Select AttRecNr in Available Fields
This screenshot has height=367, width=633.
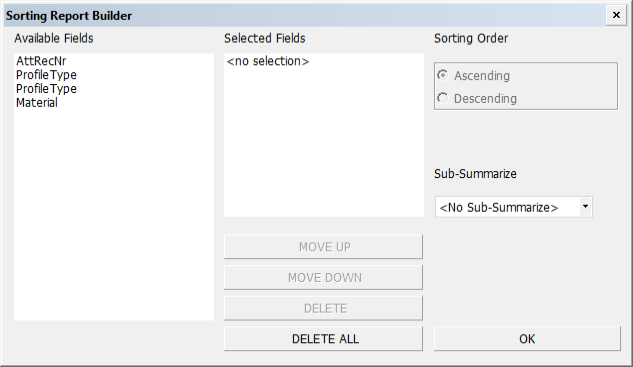pos(41,61)
